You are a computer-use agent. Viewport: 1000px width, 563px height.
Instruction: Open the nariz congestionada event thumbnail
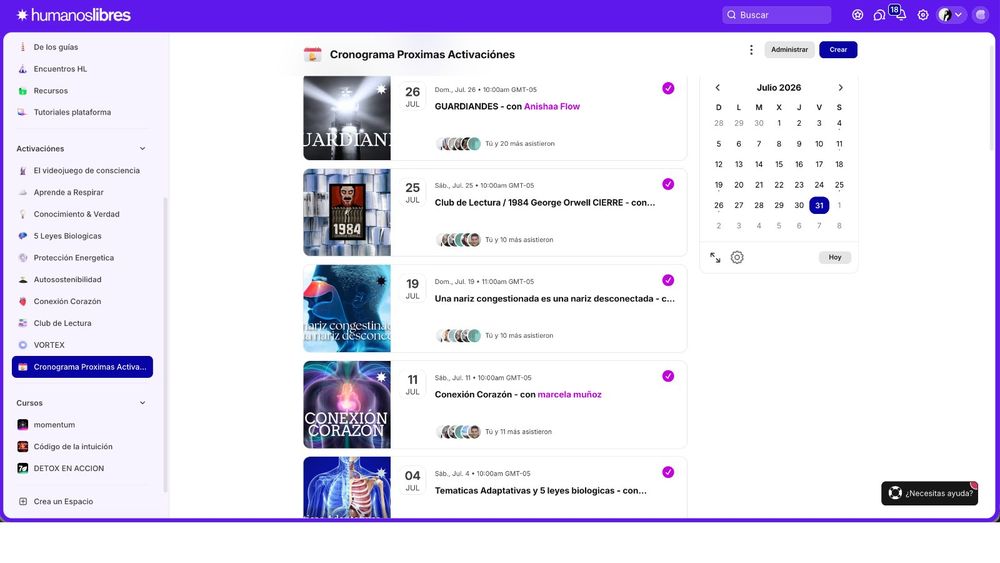pyautogui.click(x=347, y=309)
